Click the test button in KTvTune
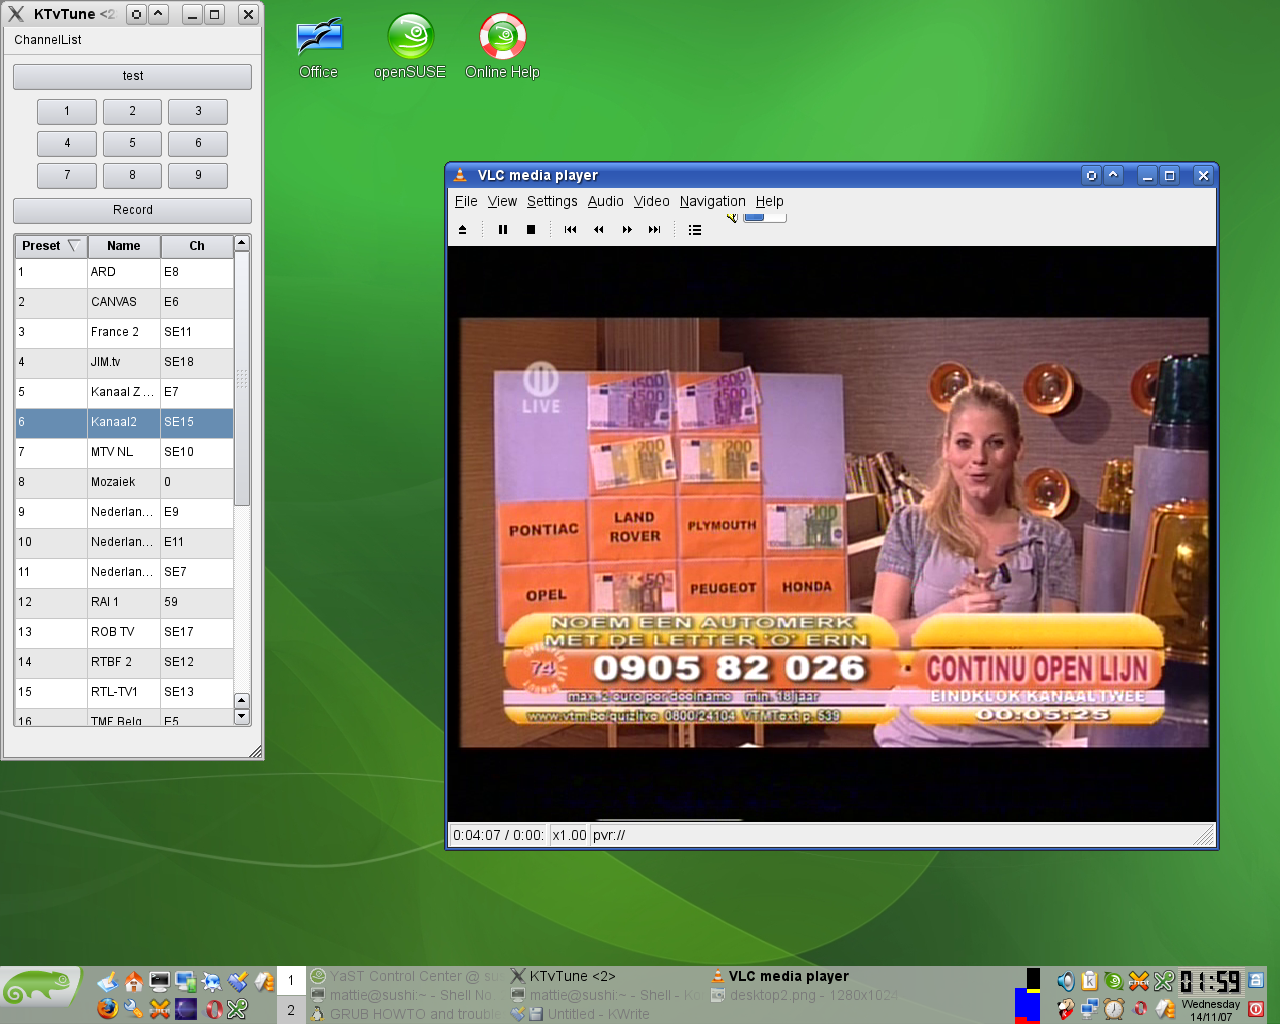The height and width of the screenshot is (1024, 1280). point(132,76)
